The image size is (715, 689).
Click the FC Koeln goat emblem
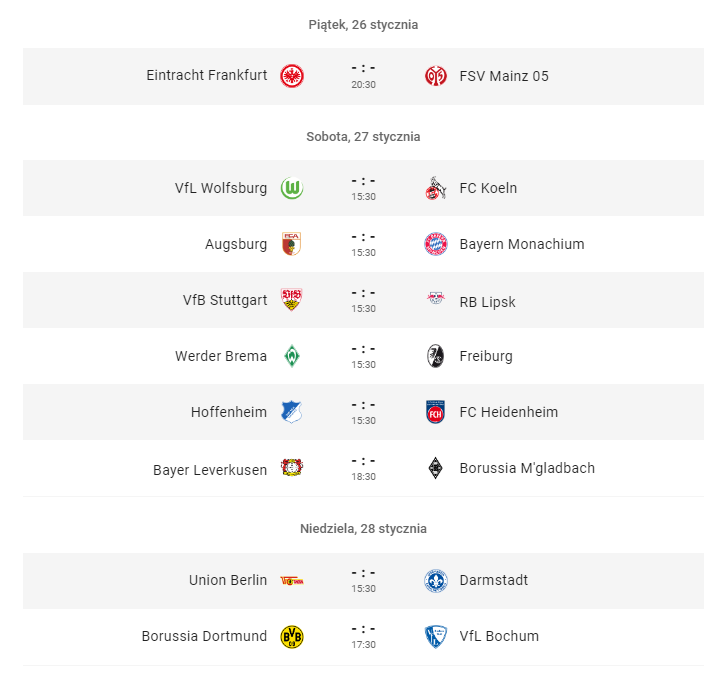(435, 188)
